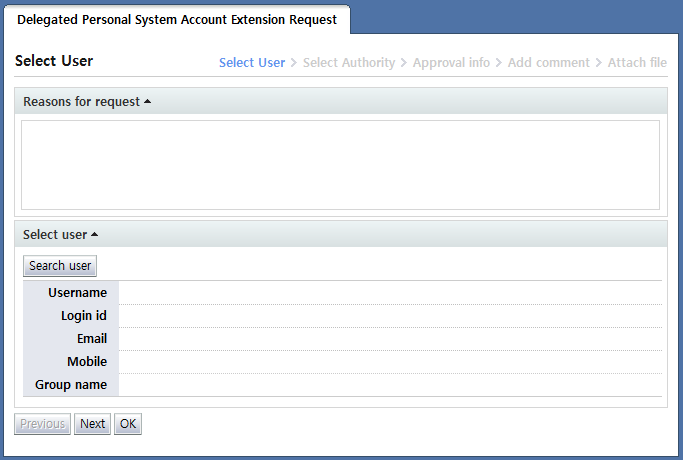Screen dimensions: 683x460
Task: Open the Approval info step
Action: [x=451, y=62]
